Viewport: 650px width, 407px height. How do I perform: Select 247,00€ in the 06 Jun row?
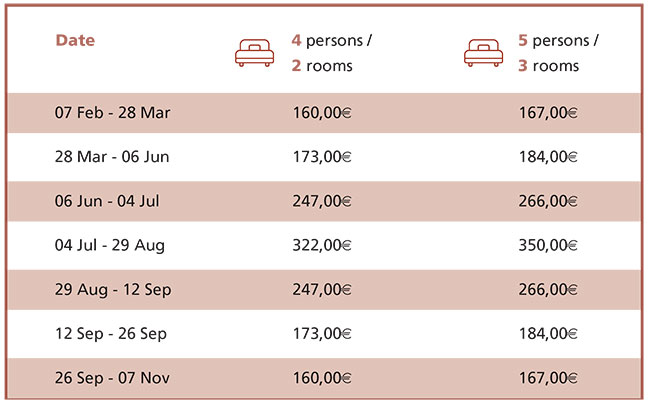pos(322,201)
